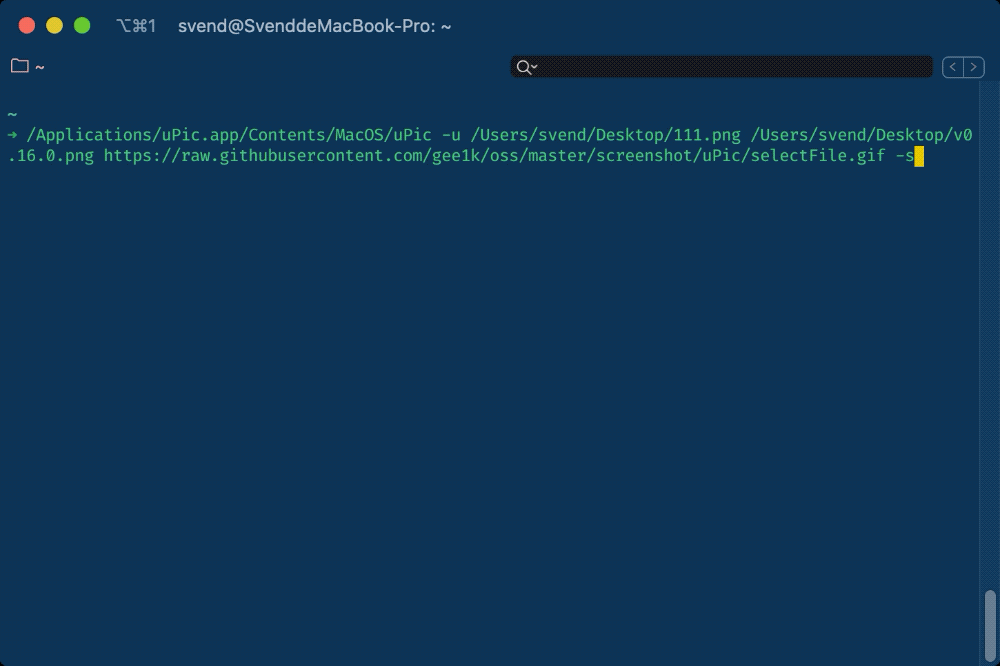
Task: Click the ⌥⌘1 shortcut label in title bar
Action: pos(136,26)
